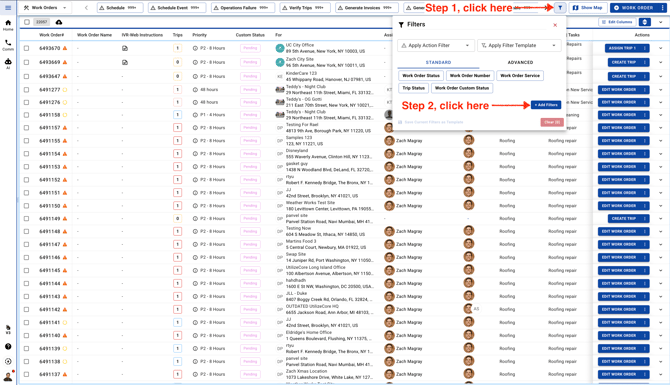Click kebab on ASSIGN TRIP 1 button

[x=644, y=48]
